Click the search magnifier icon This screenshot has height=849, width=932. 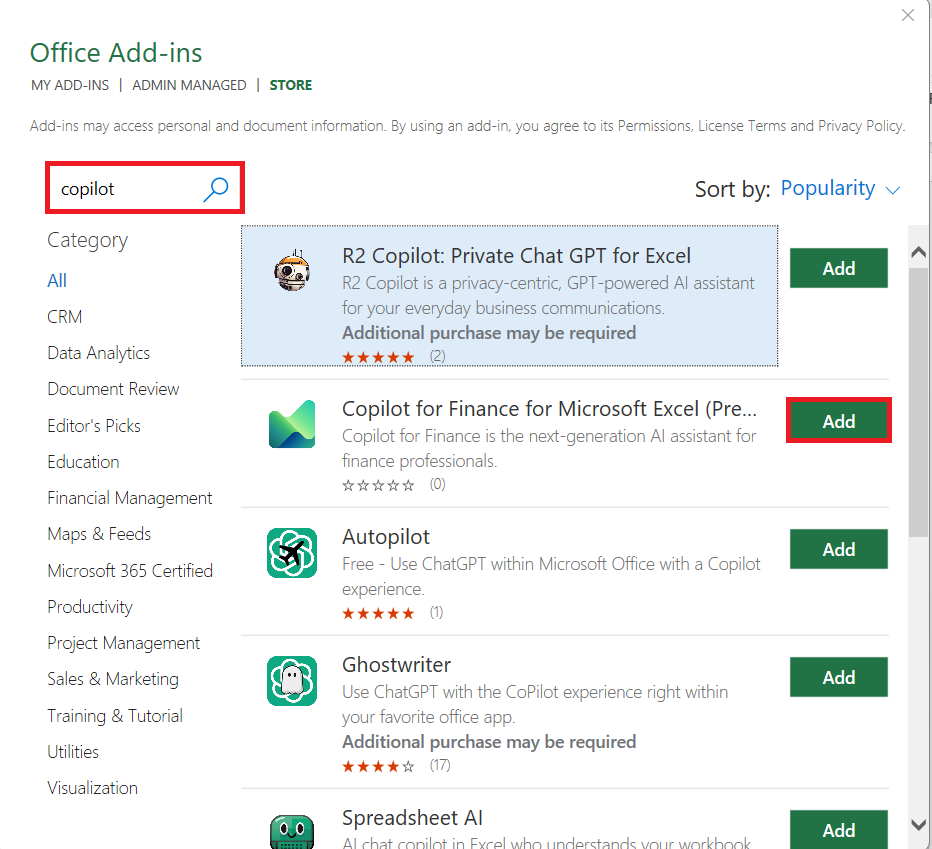click(x=215, y=189)
